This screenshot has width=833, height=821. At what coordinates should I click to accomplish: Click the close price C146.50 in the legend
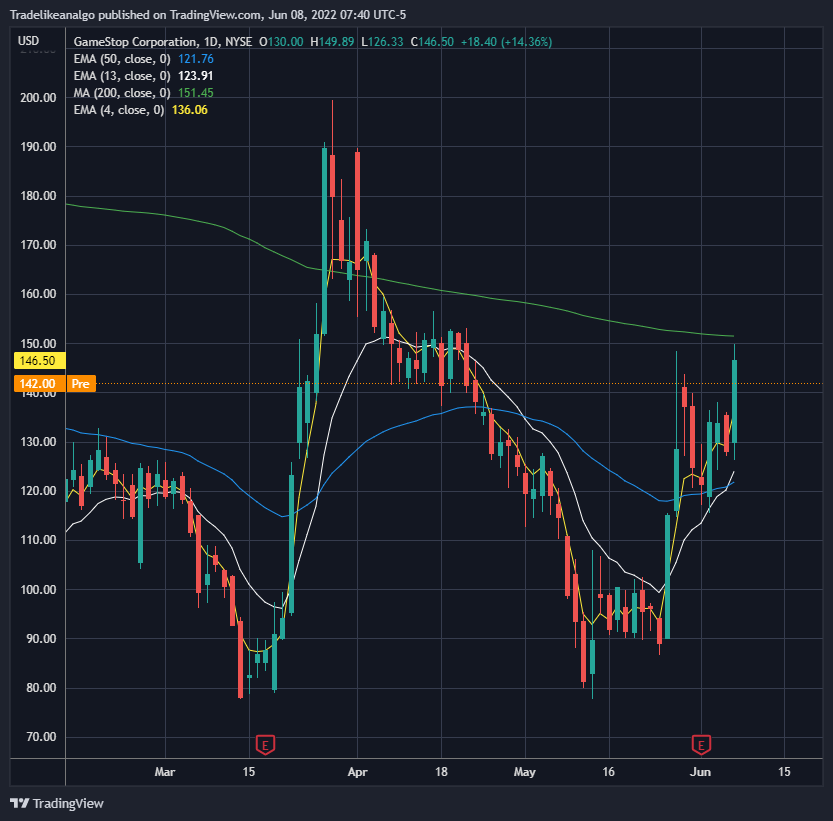pos(432,42)
